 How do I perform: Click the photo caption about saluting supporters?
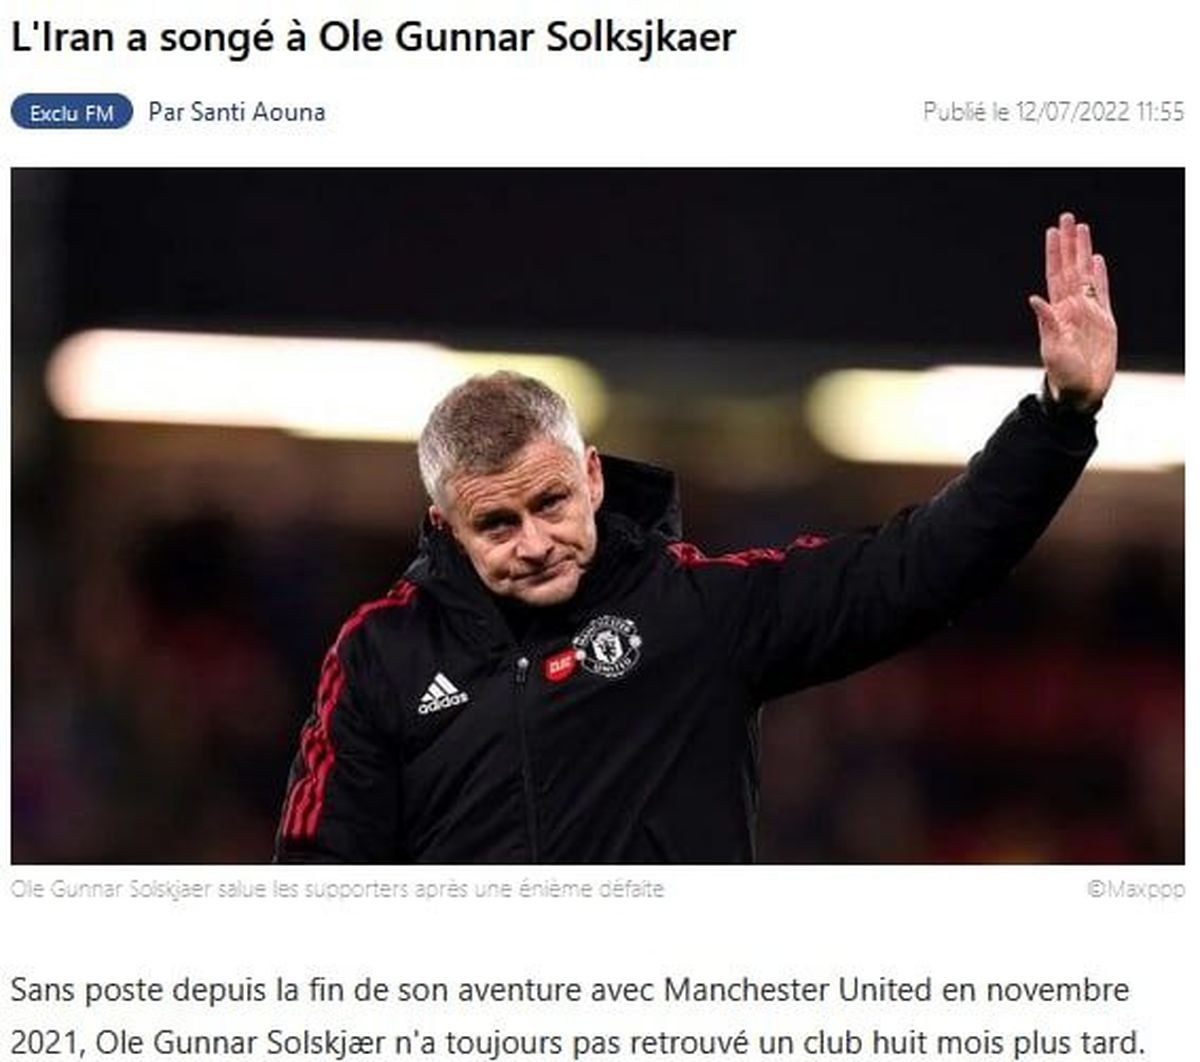(x=338, y=888)
